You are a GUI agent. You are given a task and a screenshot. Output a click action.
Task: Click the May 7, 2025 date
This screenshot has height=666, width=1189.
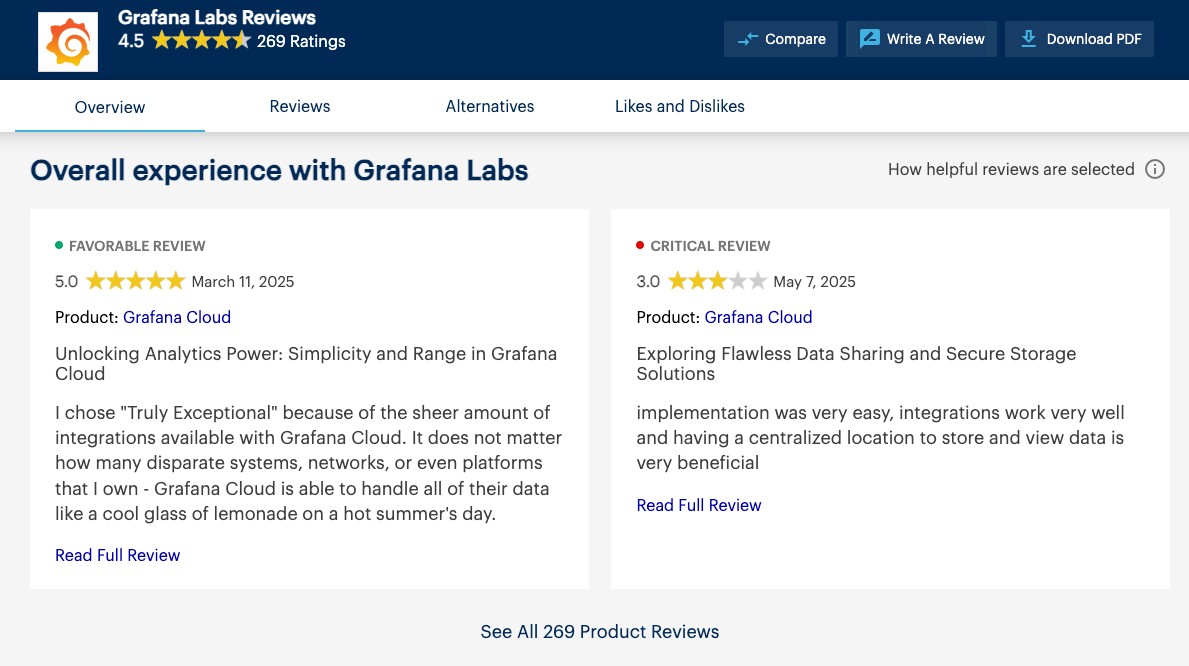pyautogui.click(x=814, y=281)
